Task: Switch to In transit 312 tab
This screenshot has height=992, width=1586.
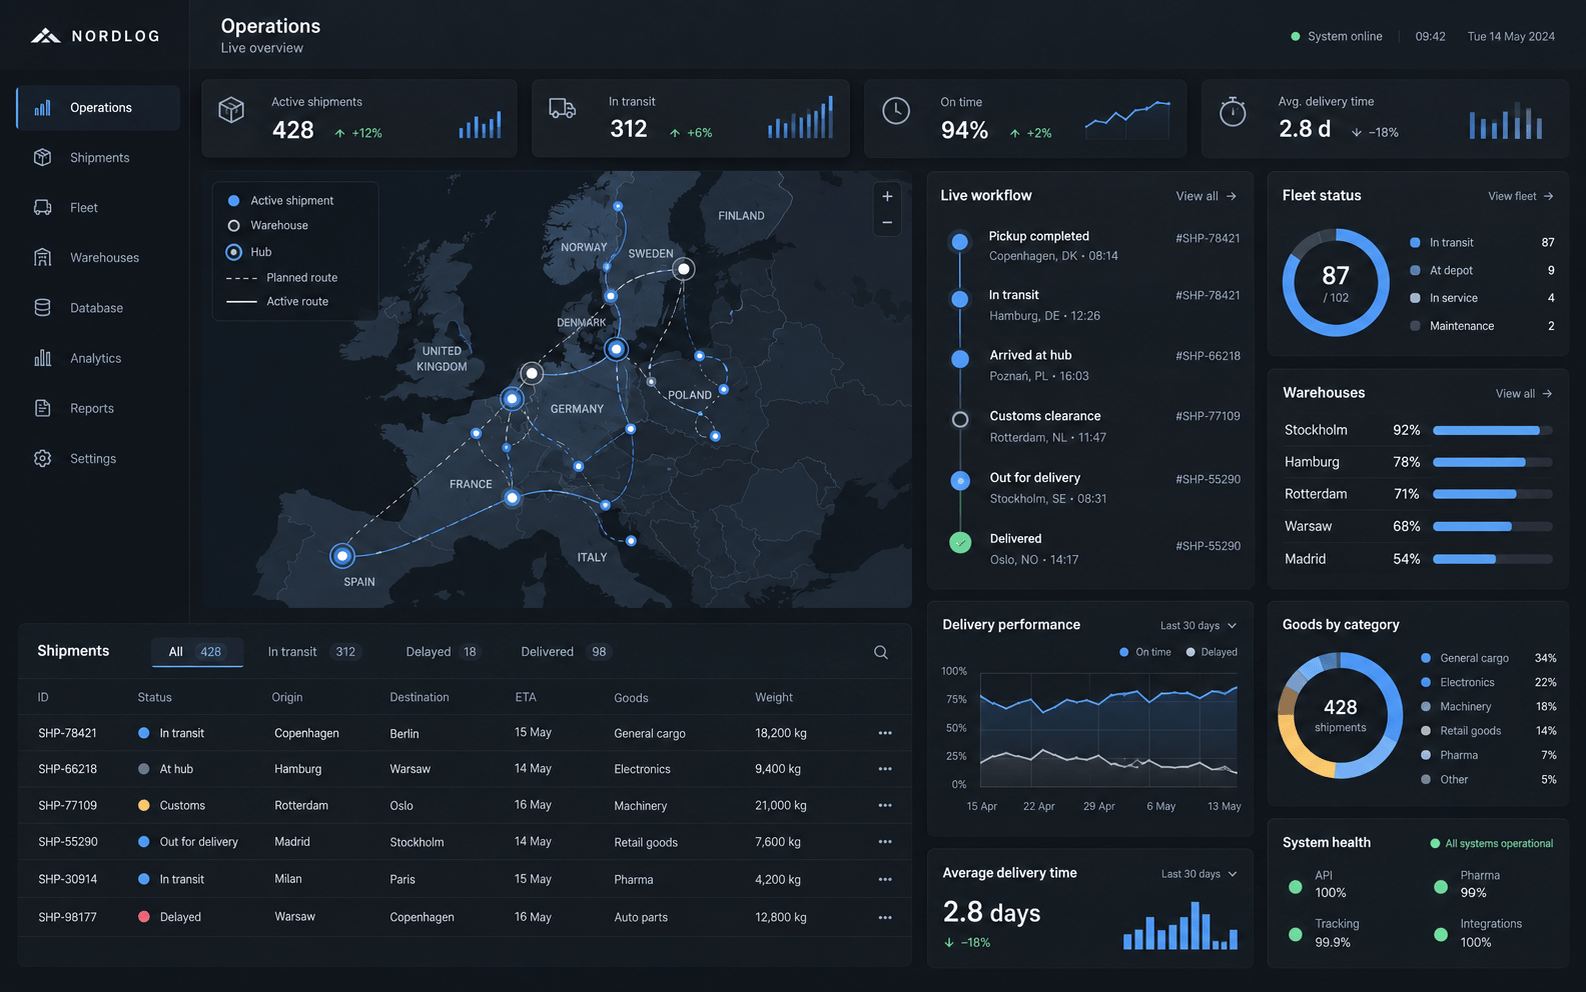Action: 313,652
